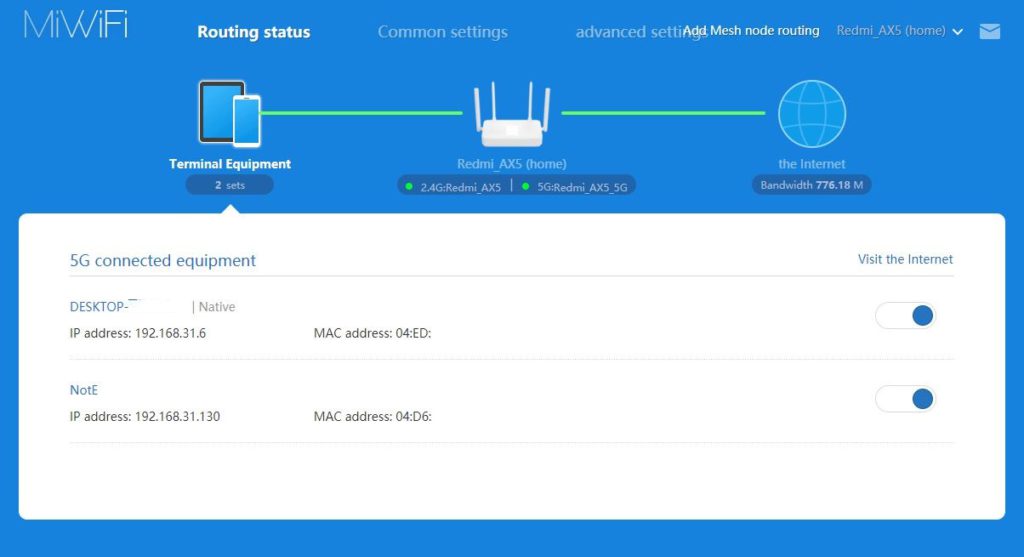Open the Routing status tab
The image size is (1024, 557).
[x=253, y=32]
